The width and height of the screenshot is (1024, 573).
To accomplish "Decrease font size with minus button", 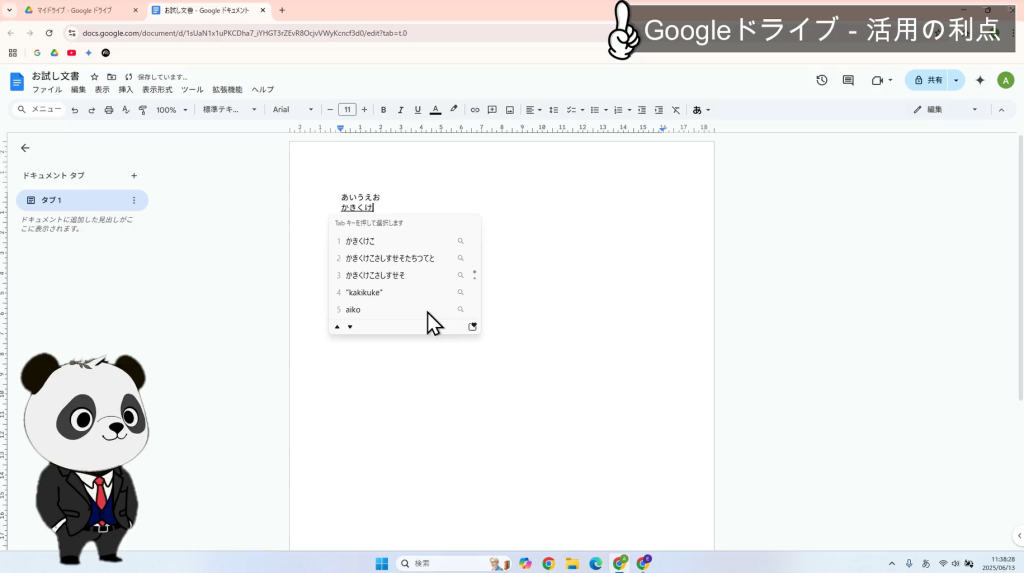I will (330, 110).
